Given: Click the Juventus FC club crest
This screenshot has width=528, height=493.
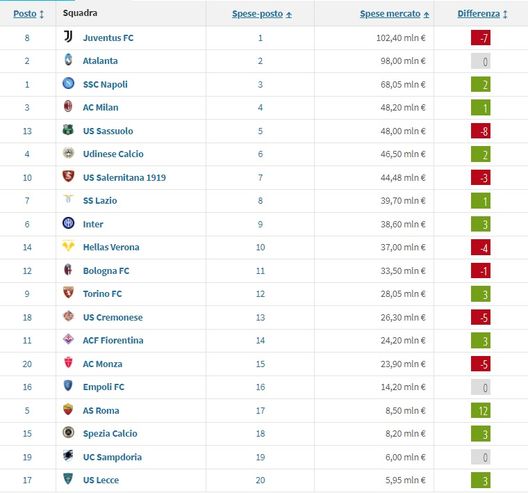Looking at the screenshot, I should pos(68,37).
